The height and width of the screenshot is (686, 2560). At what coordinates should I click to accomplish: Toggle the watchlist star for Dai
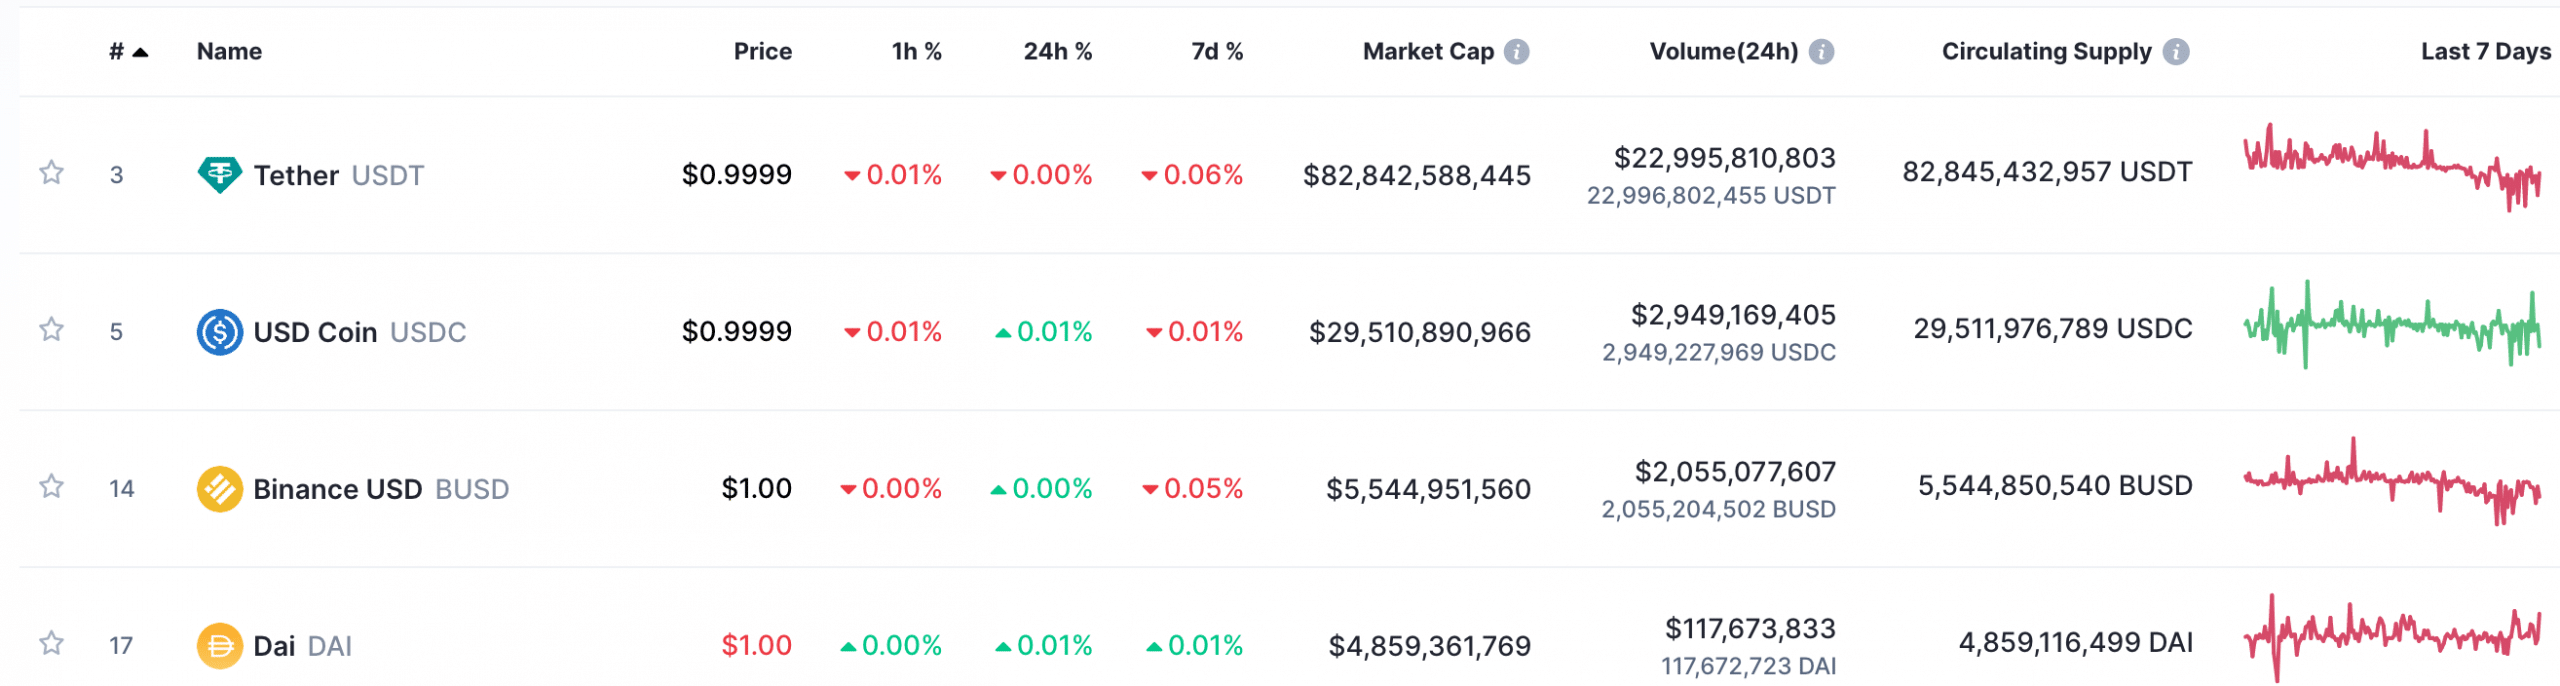click(52, 643)
